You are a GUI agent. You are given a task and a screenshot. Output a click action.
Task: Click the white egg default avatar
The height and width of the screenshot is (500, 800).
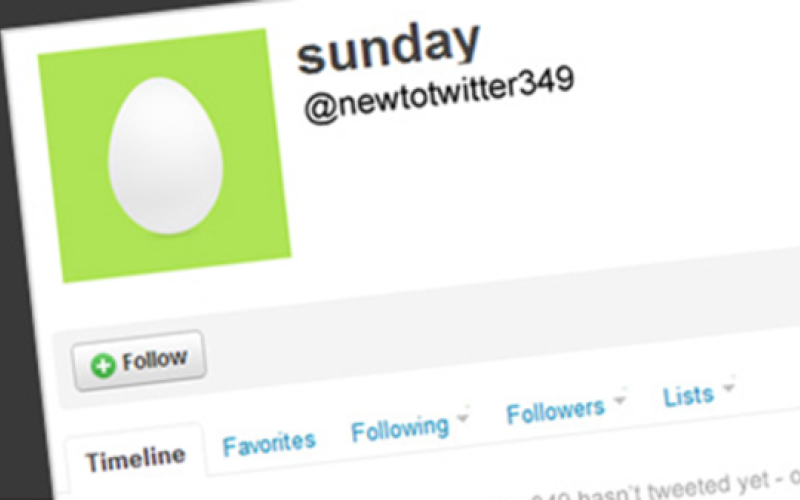tap(165, 156)
